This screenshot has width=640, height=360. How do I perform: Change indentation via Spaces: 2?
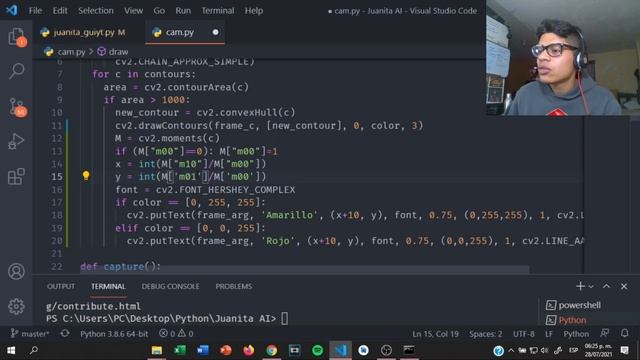[x=485, y=334]
